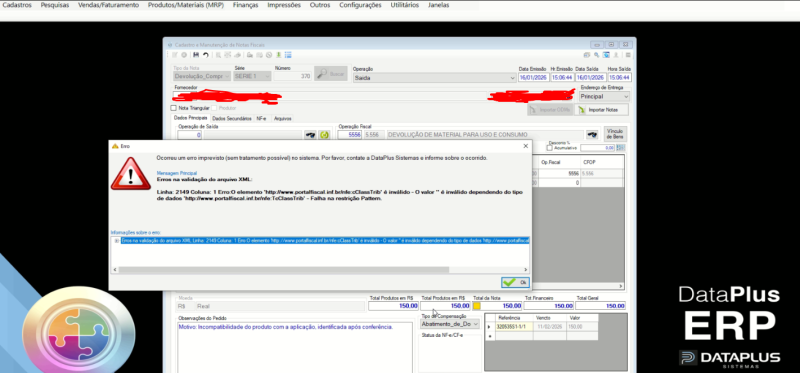Click the Data Saída date field
The height and width of the screenshot is (373, 800).
(590, 78)
